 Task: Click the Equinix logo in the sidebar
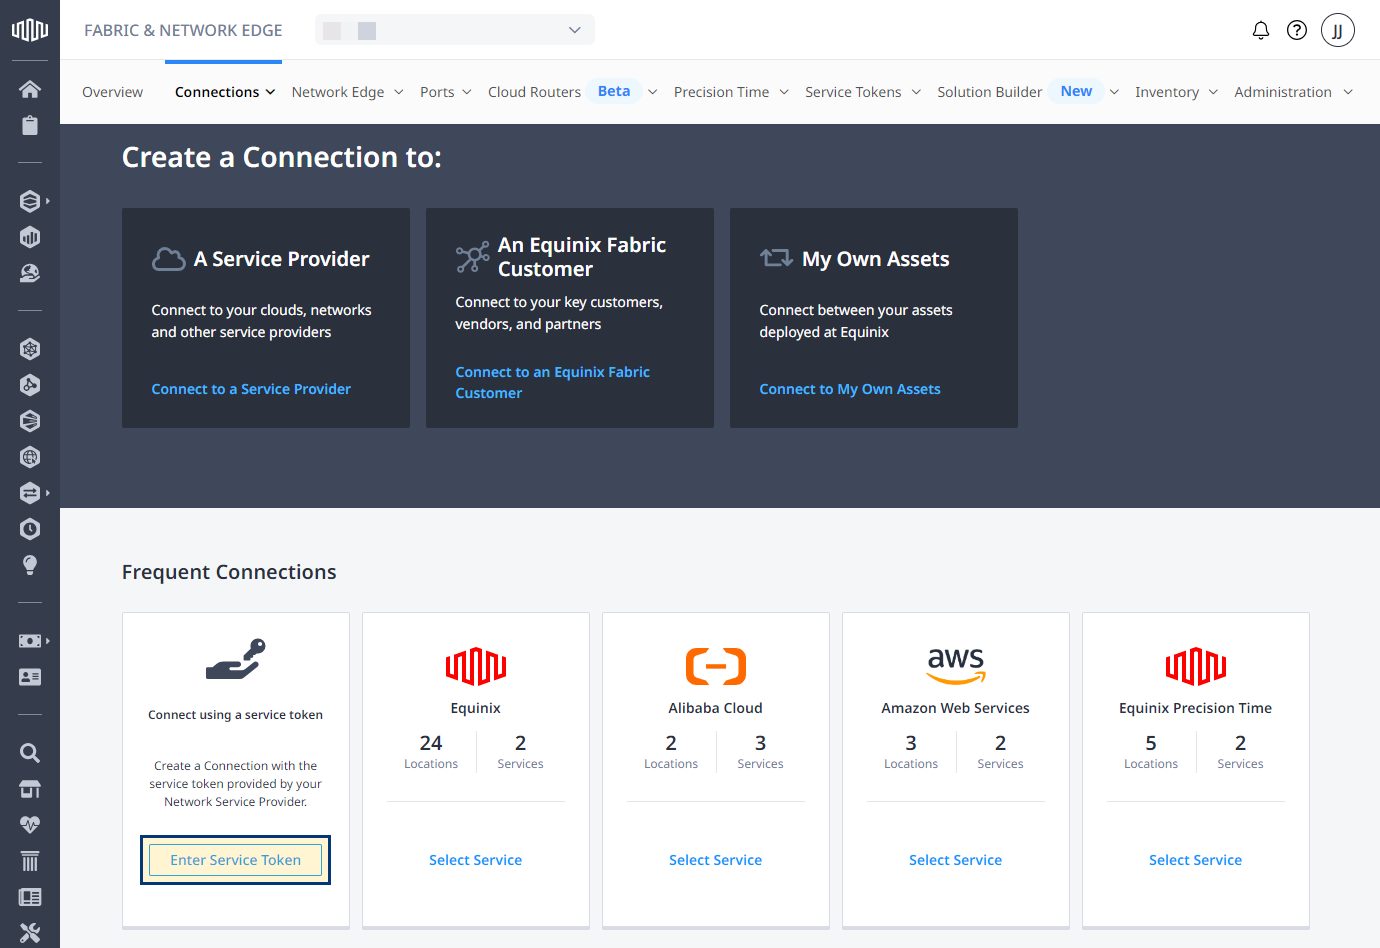pos(30,30)
